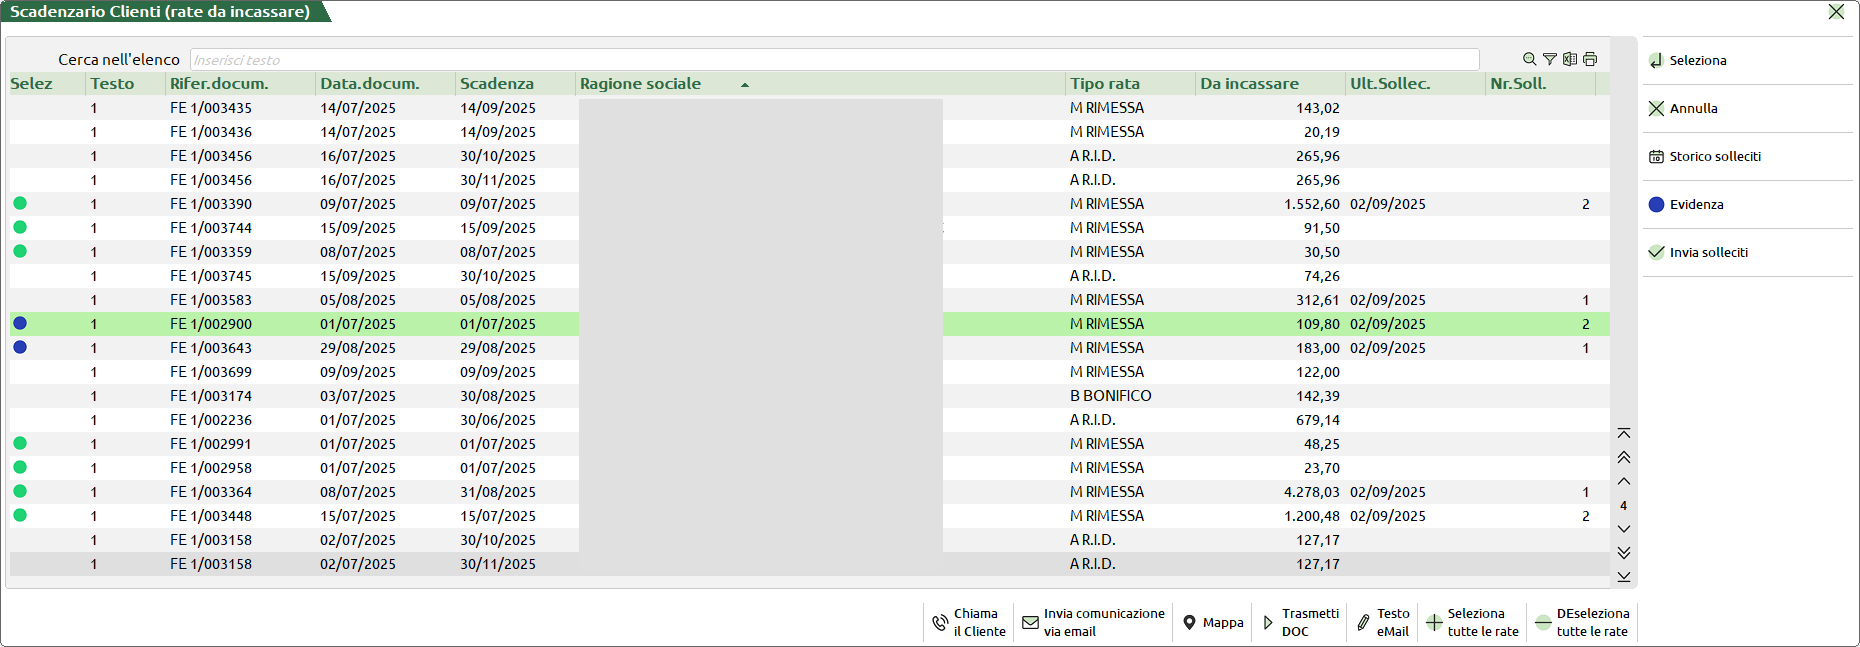The height and width of the screenshot is (647, 1860).
Task: Click Chiama il Cliente phone button
Action: (x=968, y=622)
